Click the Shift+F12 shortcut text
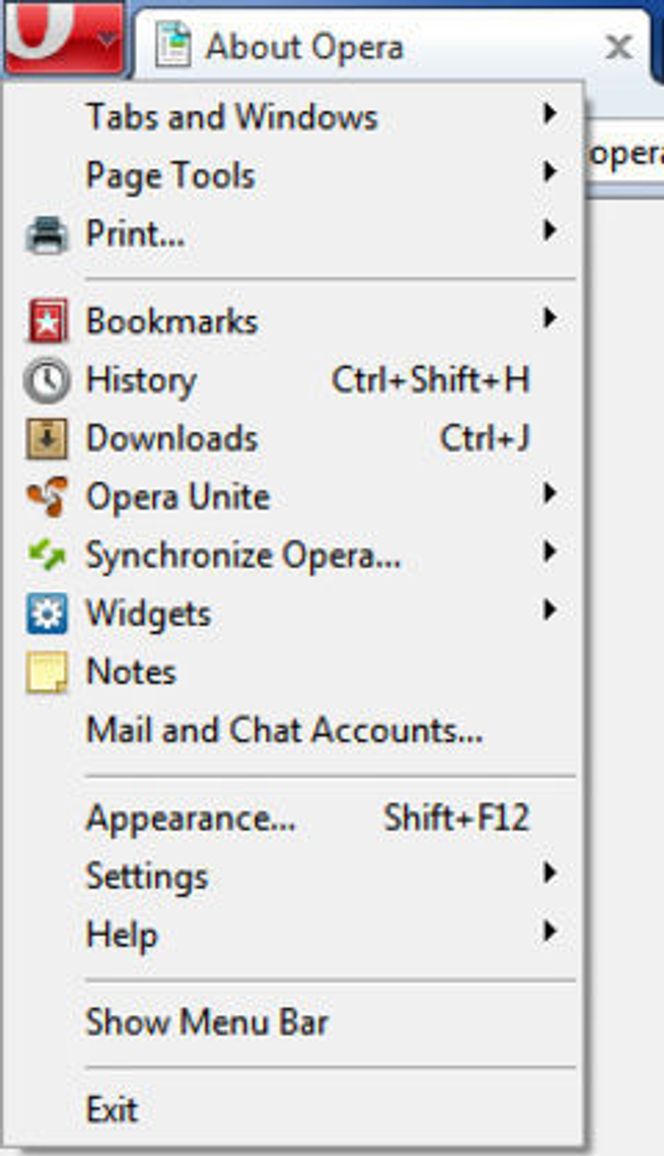 [456, 818]
